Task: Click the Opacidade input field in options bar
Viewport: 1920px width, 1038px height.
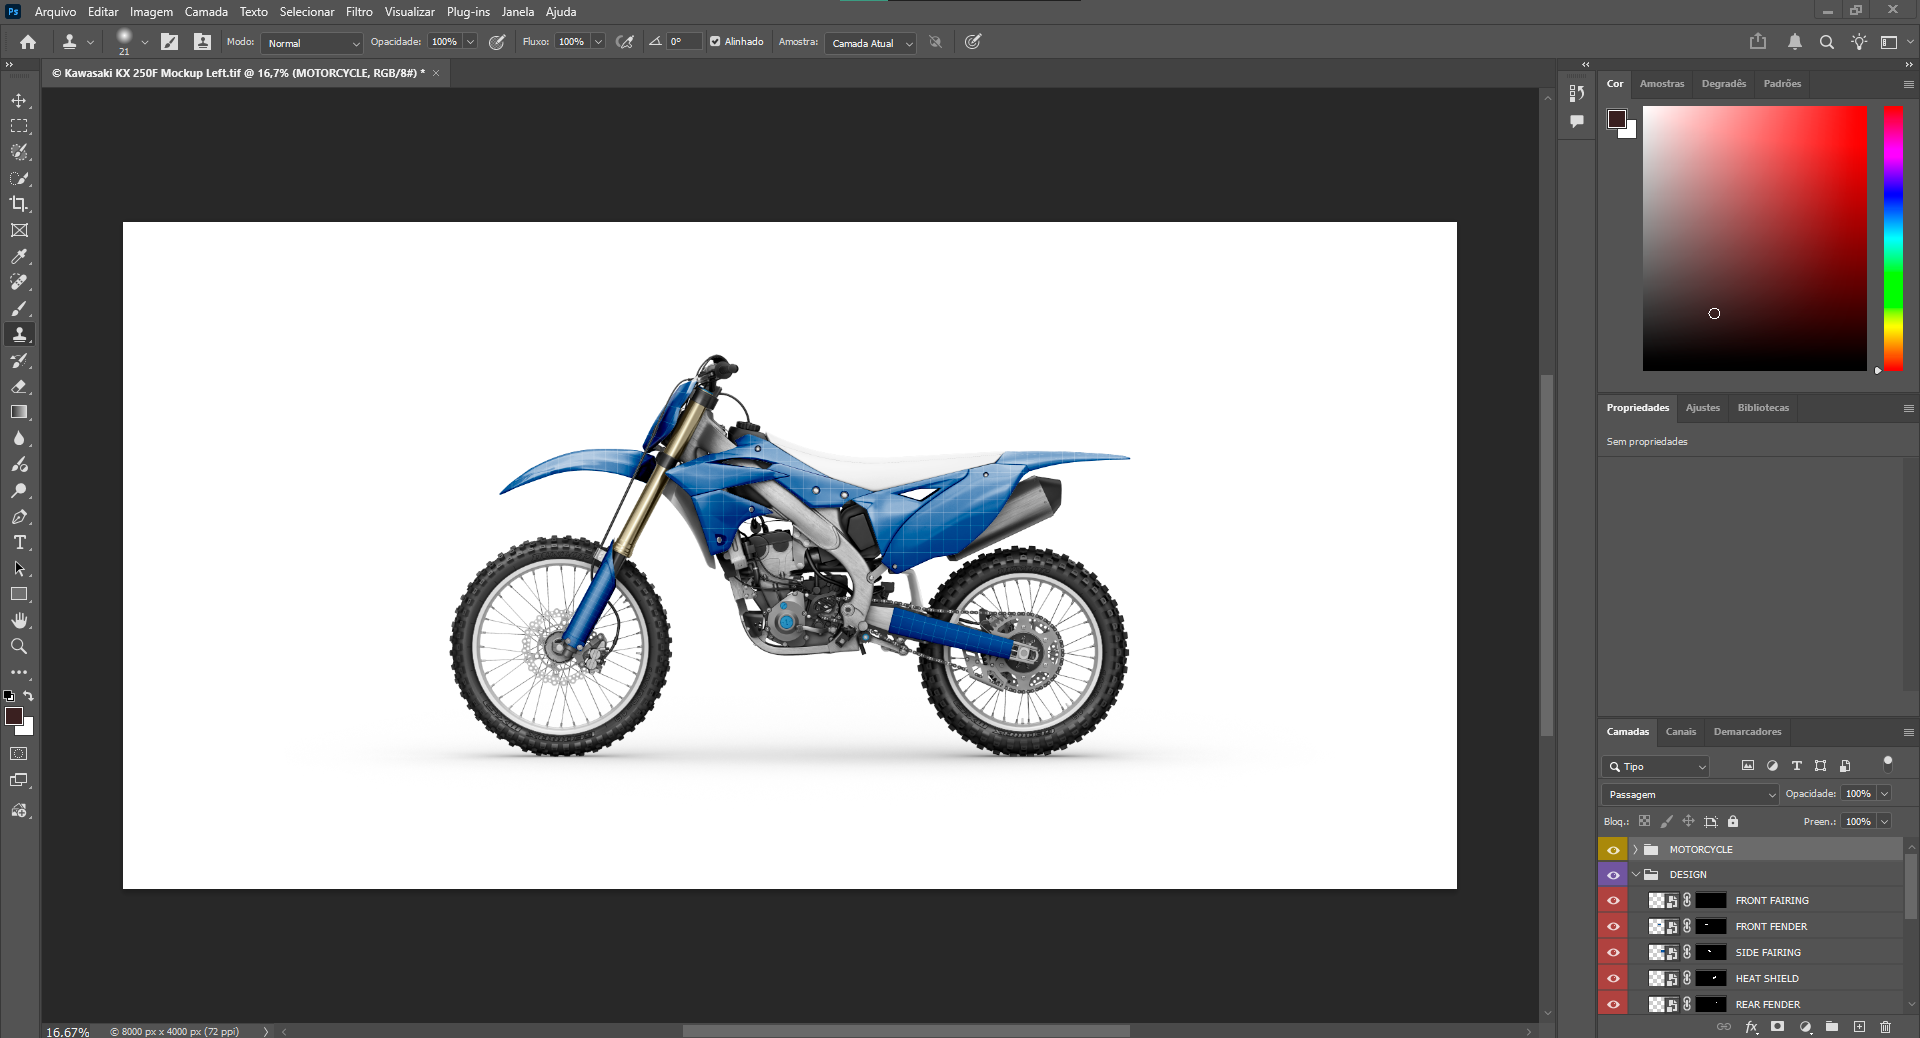Action: 444,42
